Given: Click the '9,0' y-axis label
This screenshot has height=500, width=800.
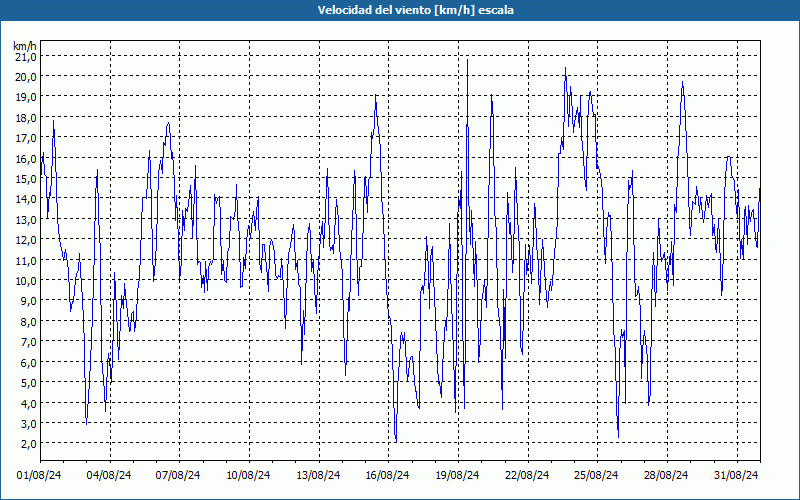Looking at the screenshot, I should (29, 302).
